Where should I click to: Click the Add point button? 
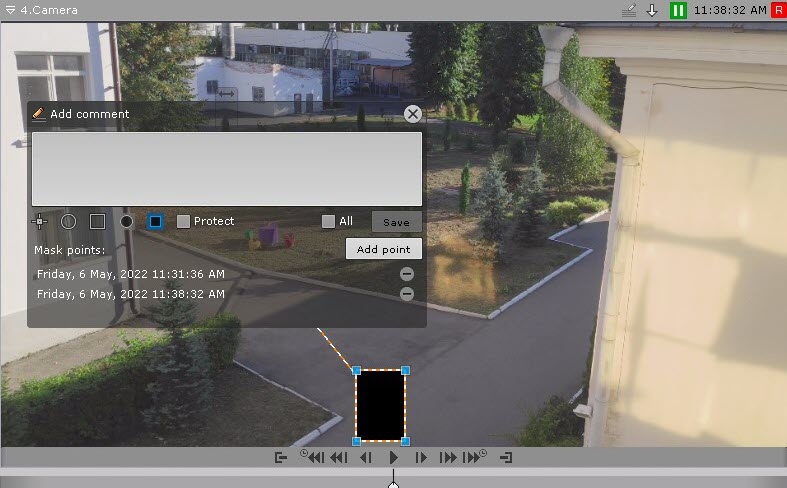(383, 249)
